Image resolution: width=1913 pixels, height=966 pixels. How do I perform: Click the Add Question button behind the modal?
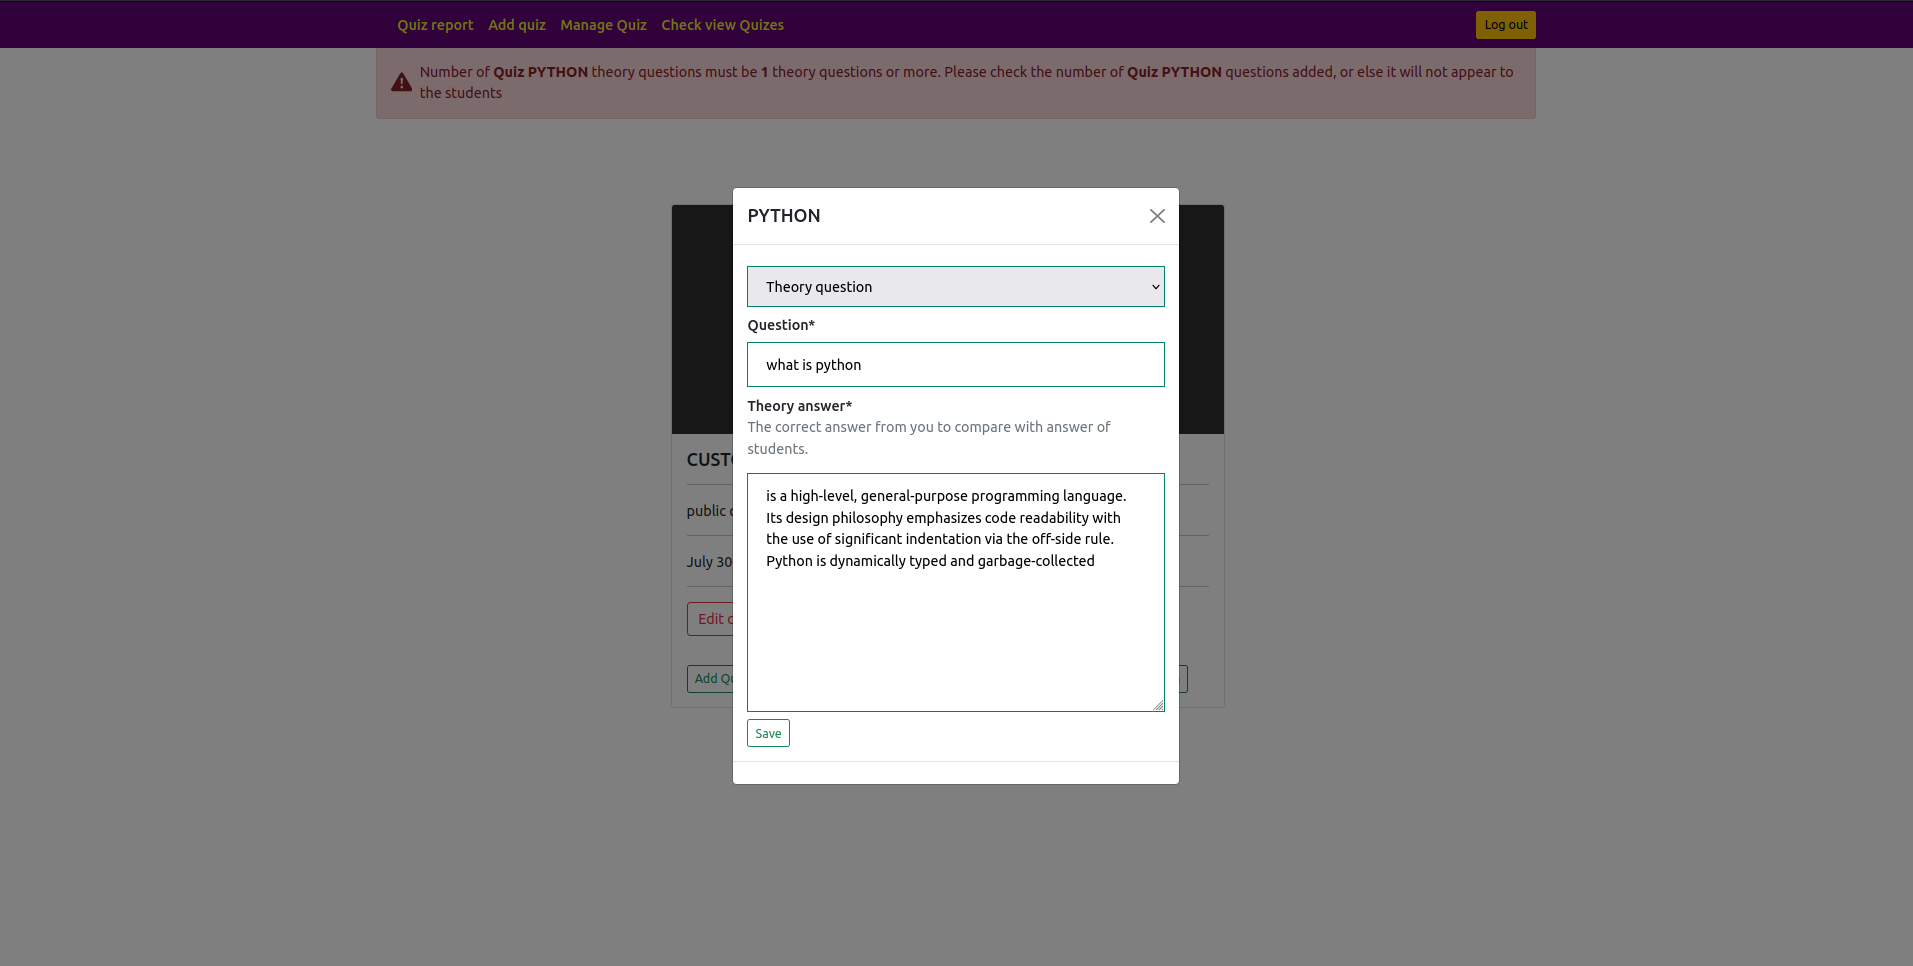712,678
